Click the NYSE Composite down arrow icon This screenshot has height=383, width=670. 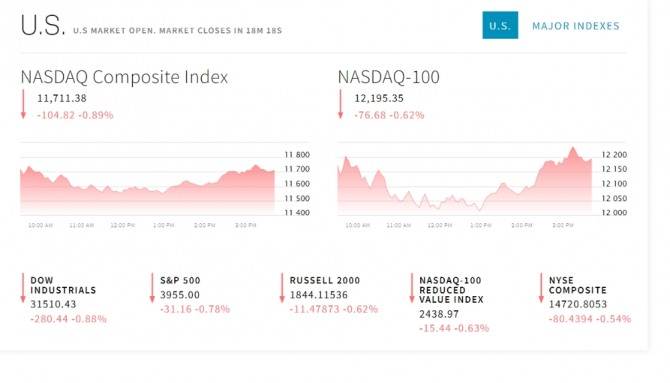(541, 289)
